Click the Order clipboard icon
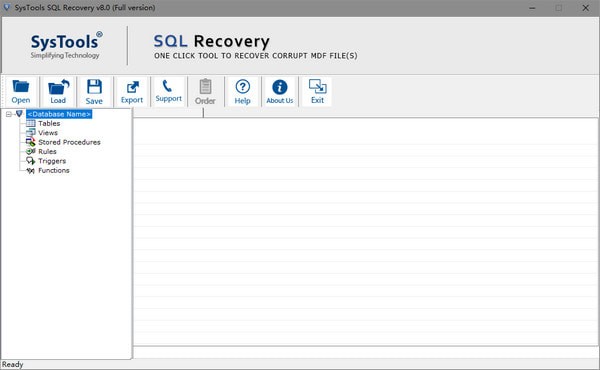600x370 pixels. (x=205, y=86)
